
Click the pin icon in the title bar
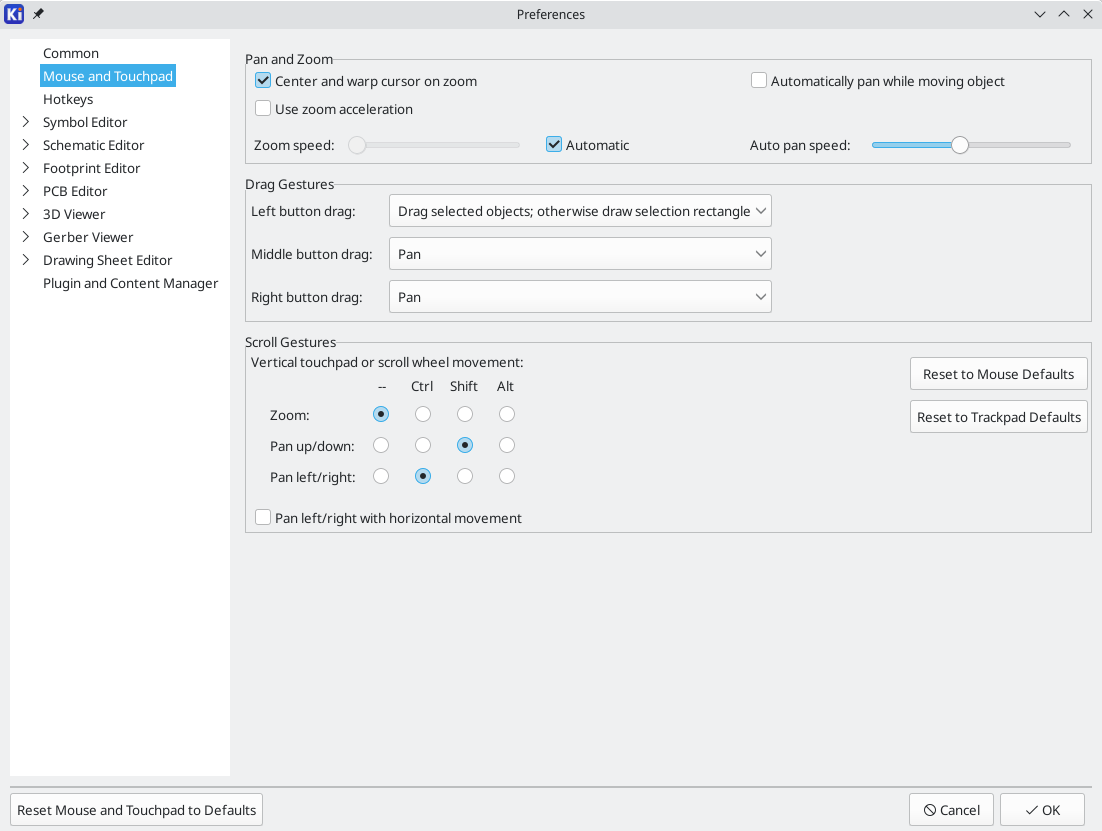click(x=37, y=14)
